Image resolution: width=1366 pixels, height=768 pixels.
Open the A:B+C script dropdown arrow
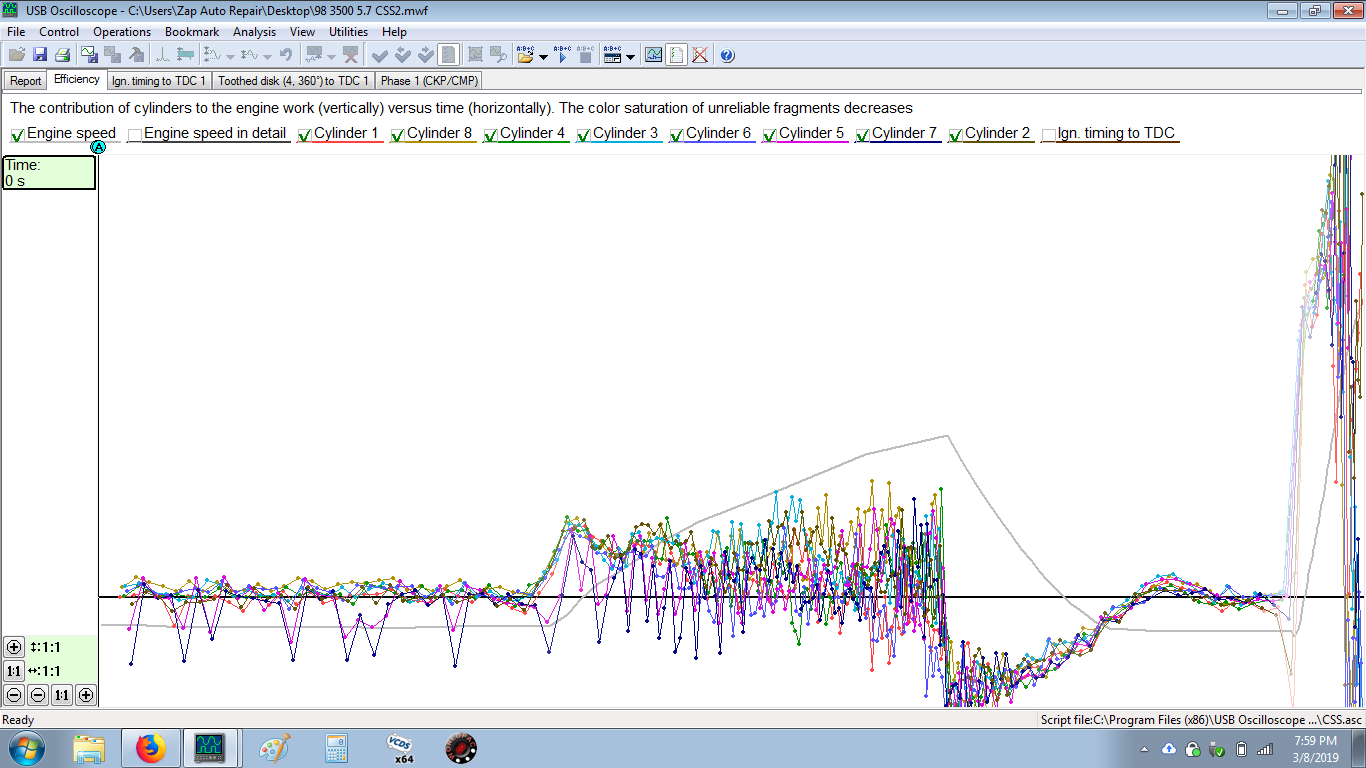[543, 56]
